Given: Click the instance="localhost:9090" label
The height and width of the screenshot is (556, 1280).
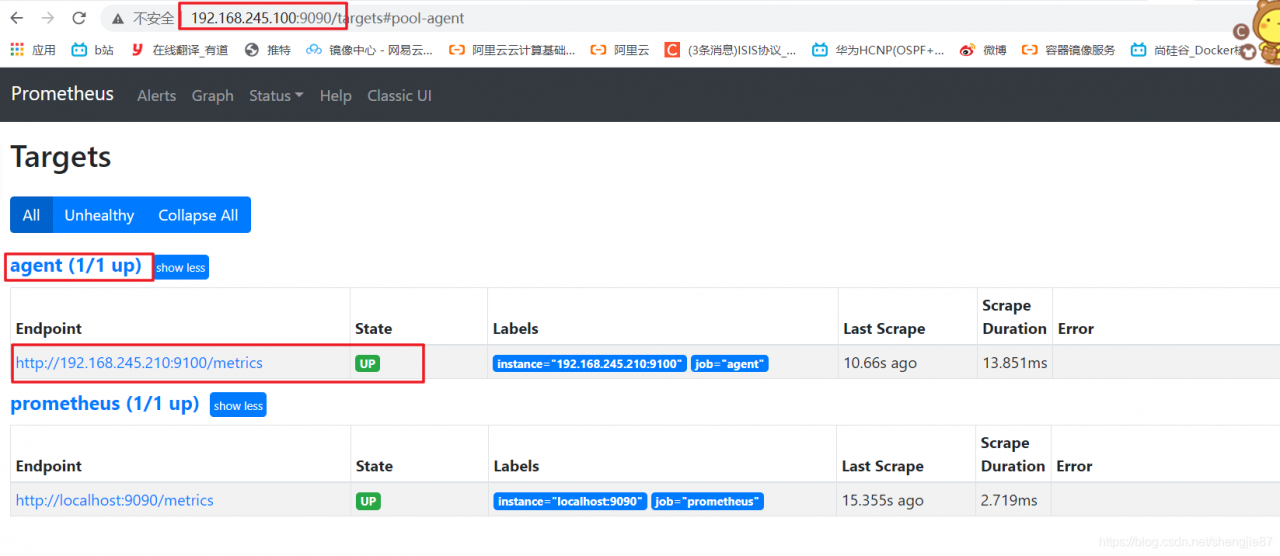Looking at the screenshot, I should [x=570, y=501].
